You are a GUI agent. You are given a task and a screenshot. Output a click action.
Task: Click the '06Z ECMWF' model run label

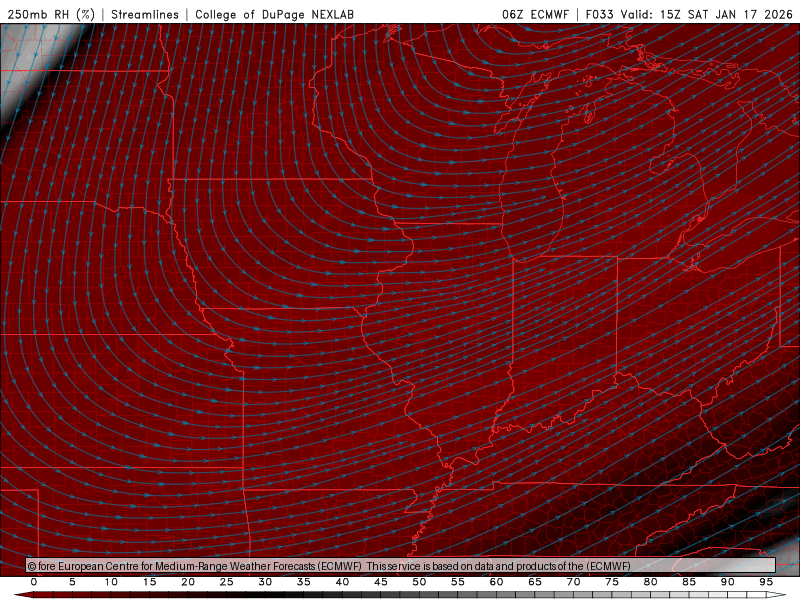[x=535, y=14]
